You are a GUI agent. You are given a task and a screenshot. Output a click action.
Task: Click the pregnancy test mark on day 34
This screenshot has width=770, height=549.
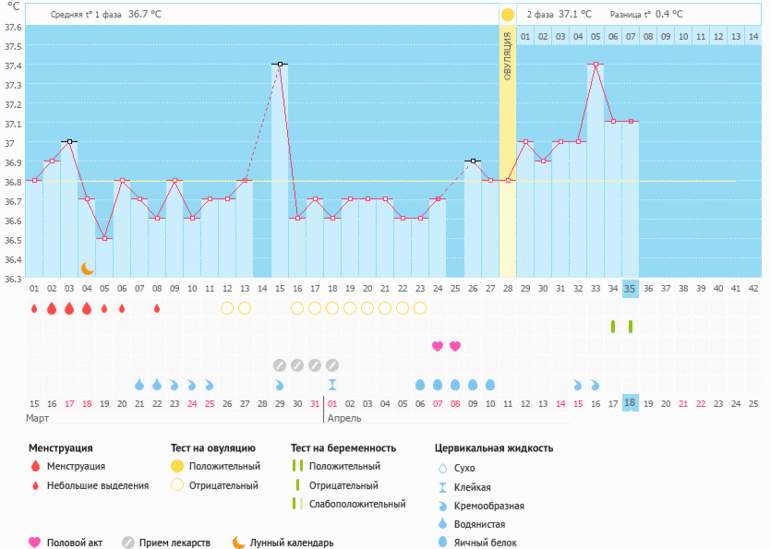click(613, 327)
